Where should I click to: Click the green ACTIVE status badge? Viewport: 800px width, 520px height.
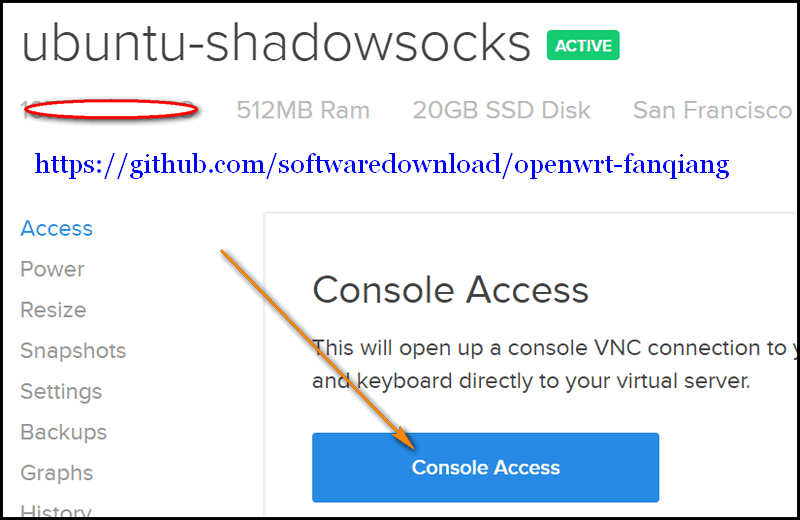tap(583, 45)
